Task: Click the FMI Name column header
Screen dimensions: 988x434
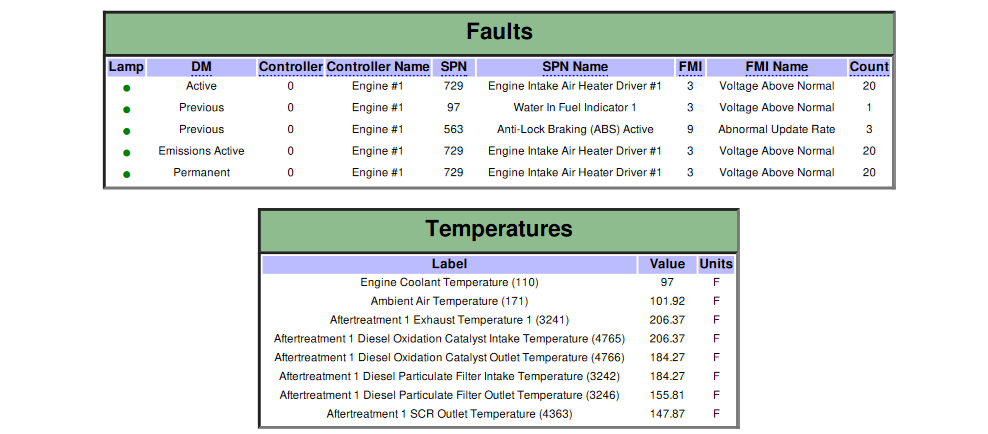Action: [776, 67]
